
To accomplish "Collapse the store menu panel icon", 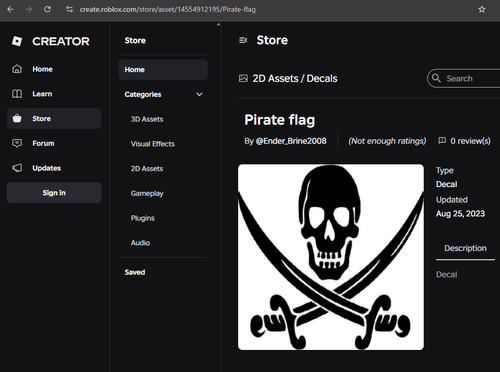I will click(x=243, y=40).
